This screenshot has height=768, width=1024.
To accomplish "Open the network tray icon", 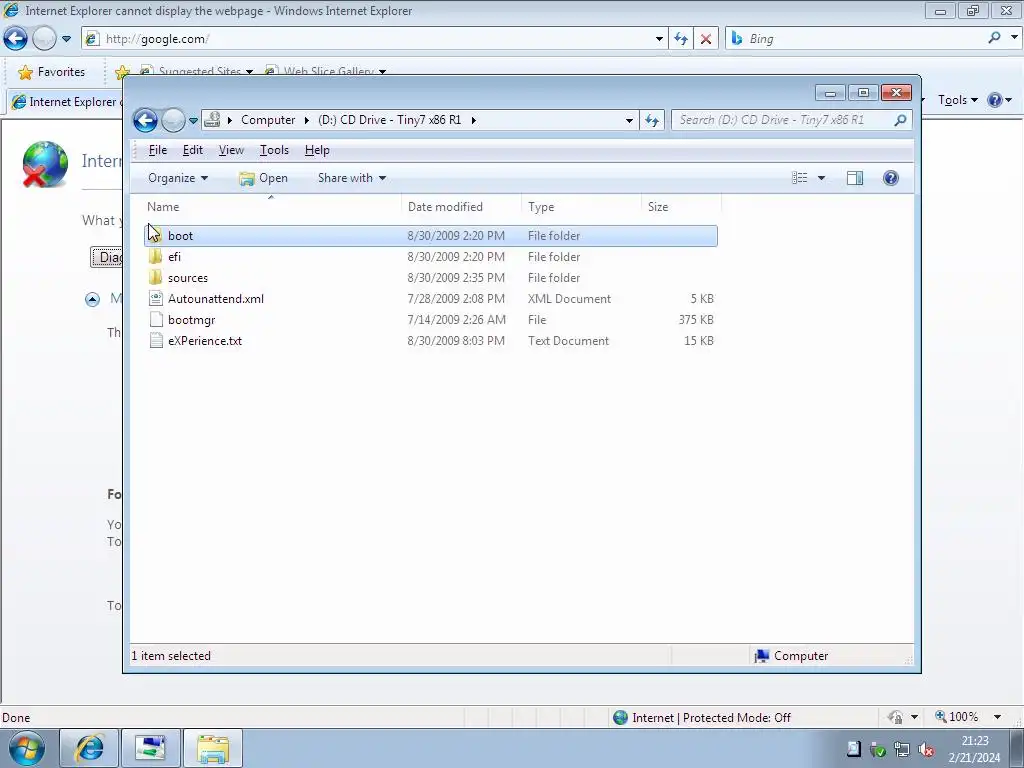I will point(903,750).
